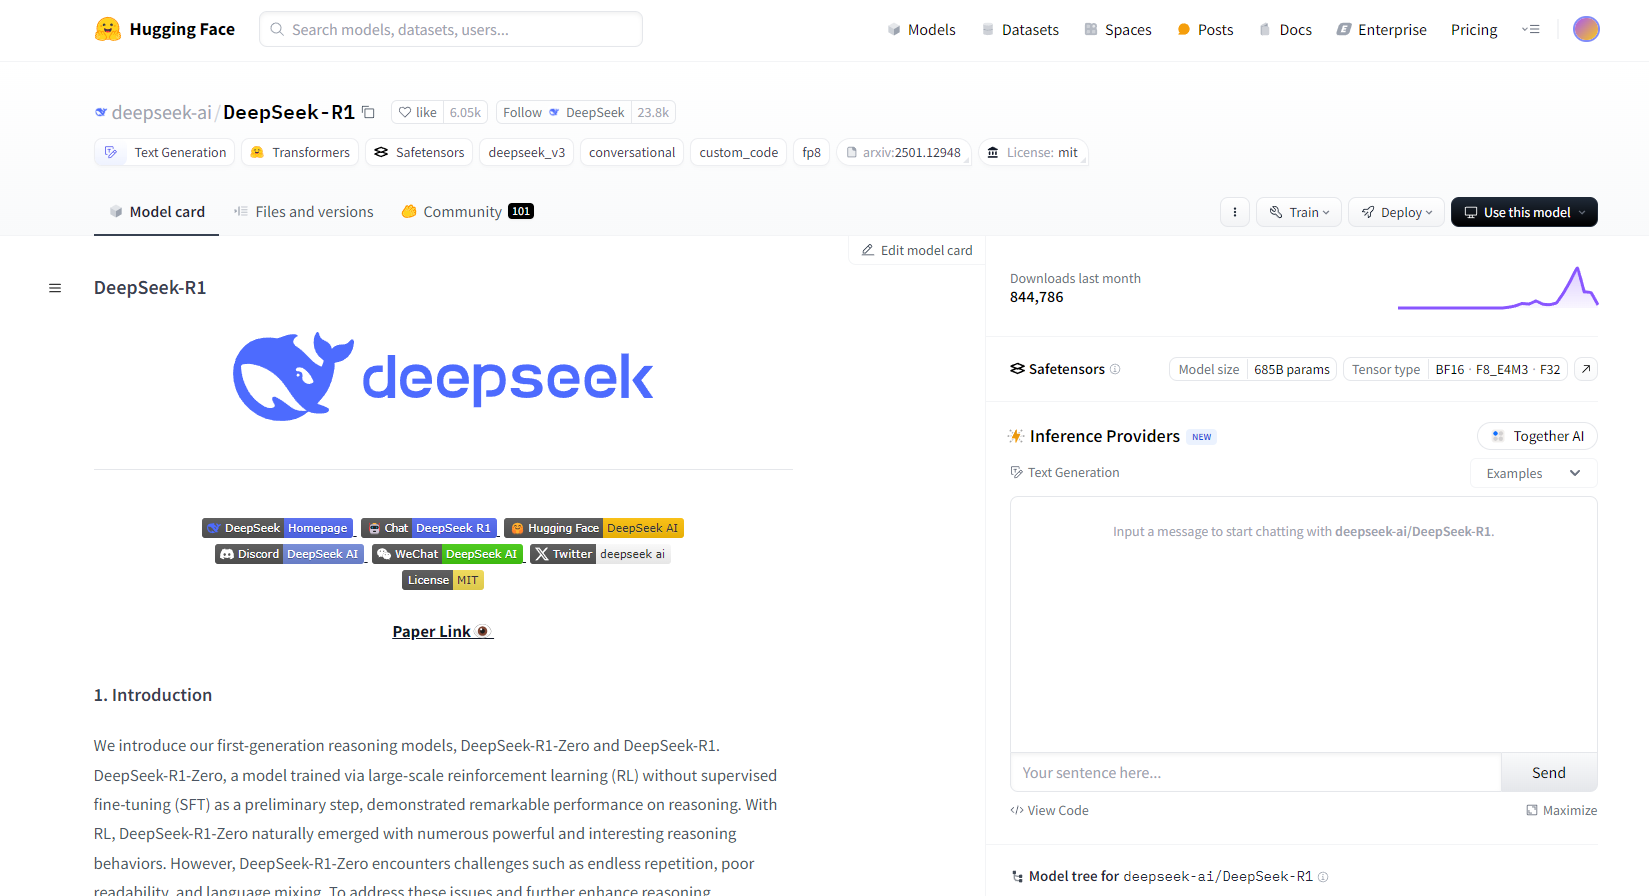Go to Datasets in the navigation
The height and width of the screenshot is (896, 1649).
click(x=1020, y=30)
